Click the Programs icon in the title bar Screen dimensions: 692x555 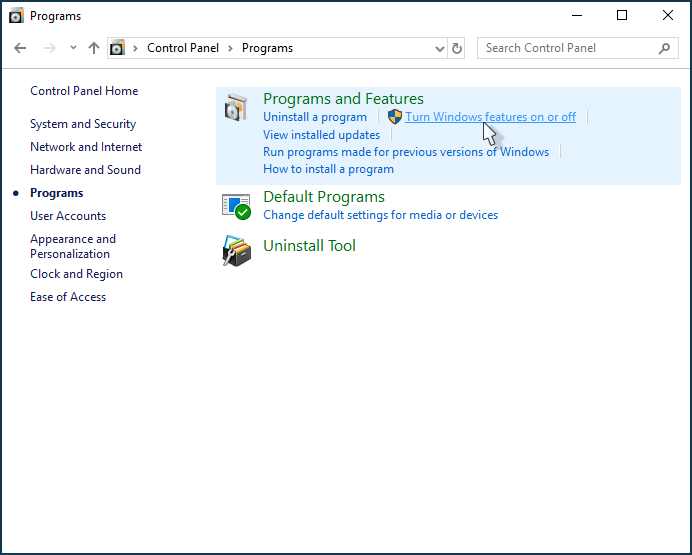[16, 16]
